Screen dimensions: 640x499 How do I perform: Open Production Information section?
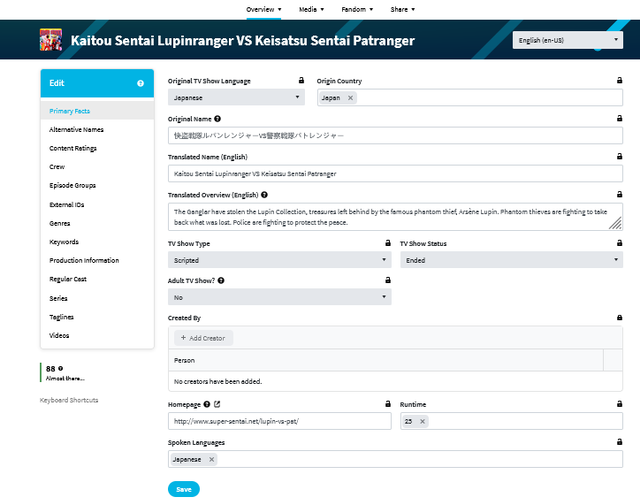coord(84,260)
